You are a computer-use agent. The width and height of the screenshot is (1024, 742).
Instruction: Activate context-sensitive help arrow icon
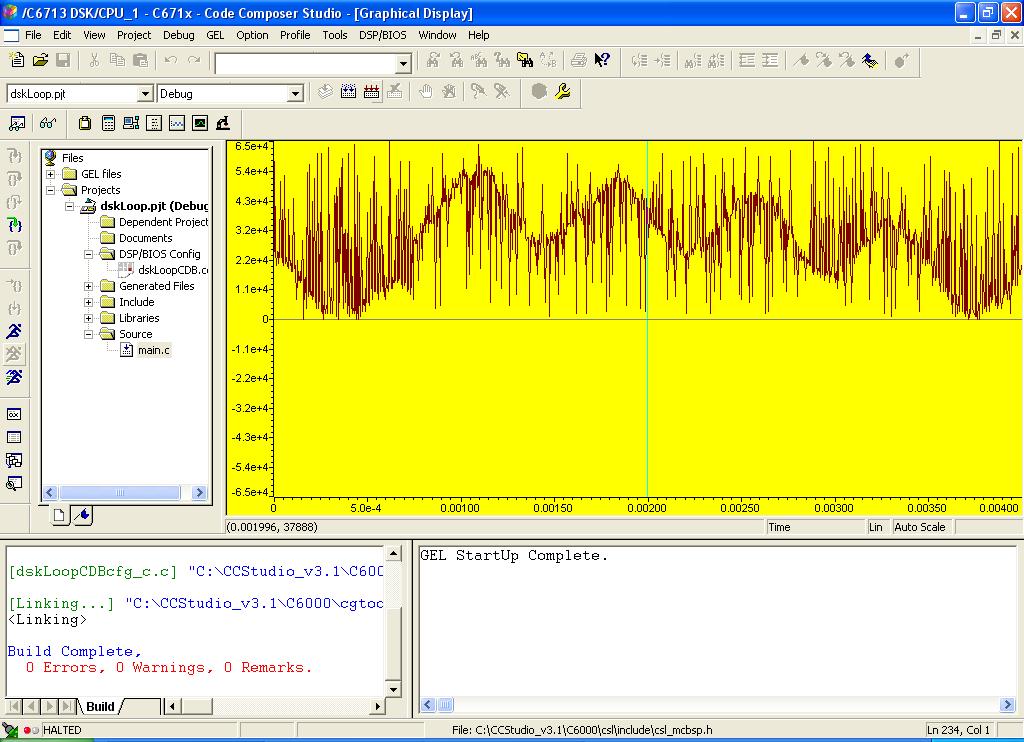[x=602, y=61]
